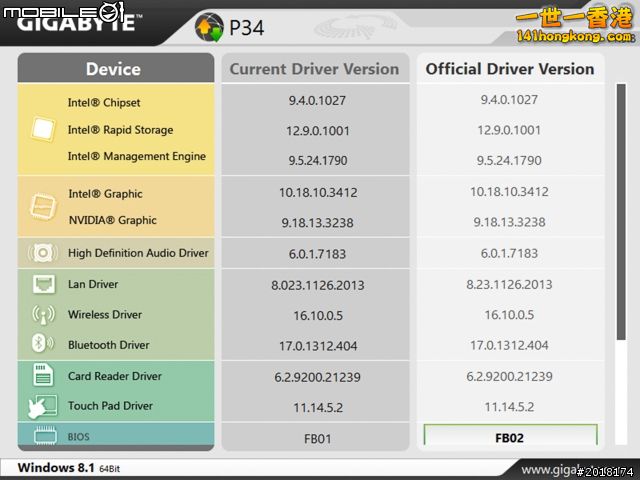Click the P34 model title
The width and height of the screenshot is (640, 480).
(247, 28)
